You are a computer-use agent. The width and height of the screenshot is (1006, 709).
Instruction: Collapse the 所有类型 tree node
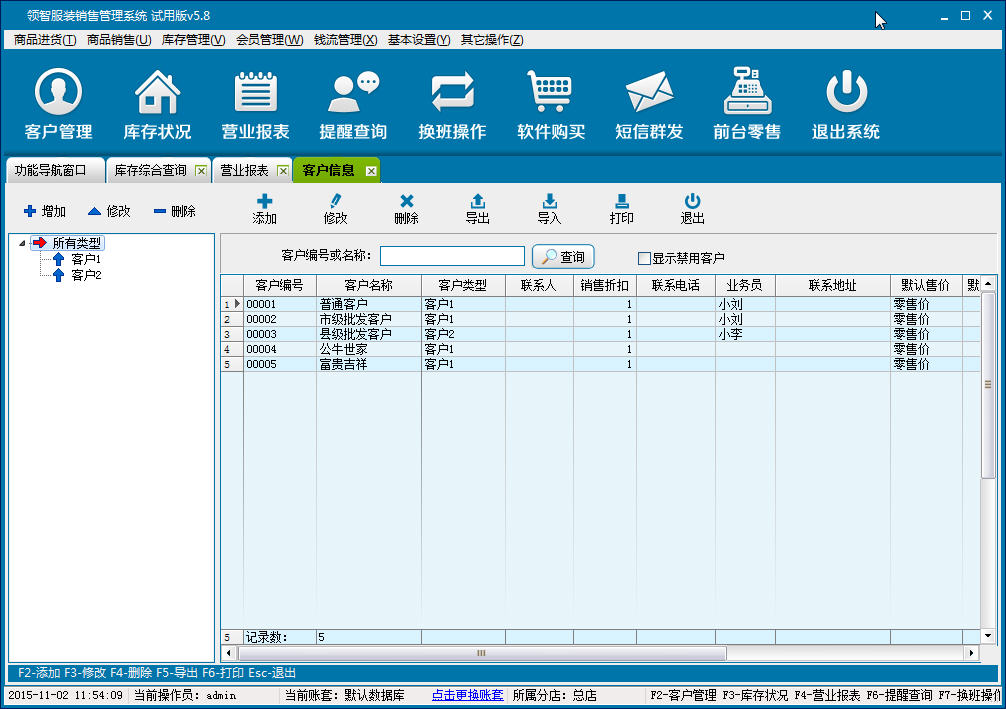pyautogui.click(x=22, y=243)
